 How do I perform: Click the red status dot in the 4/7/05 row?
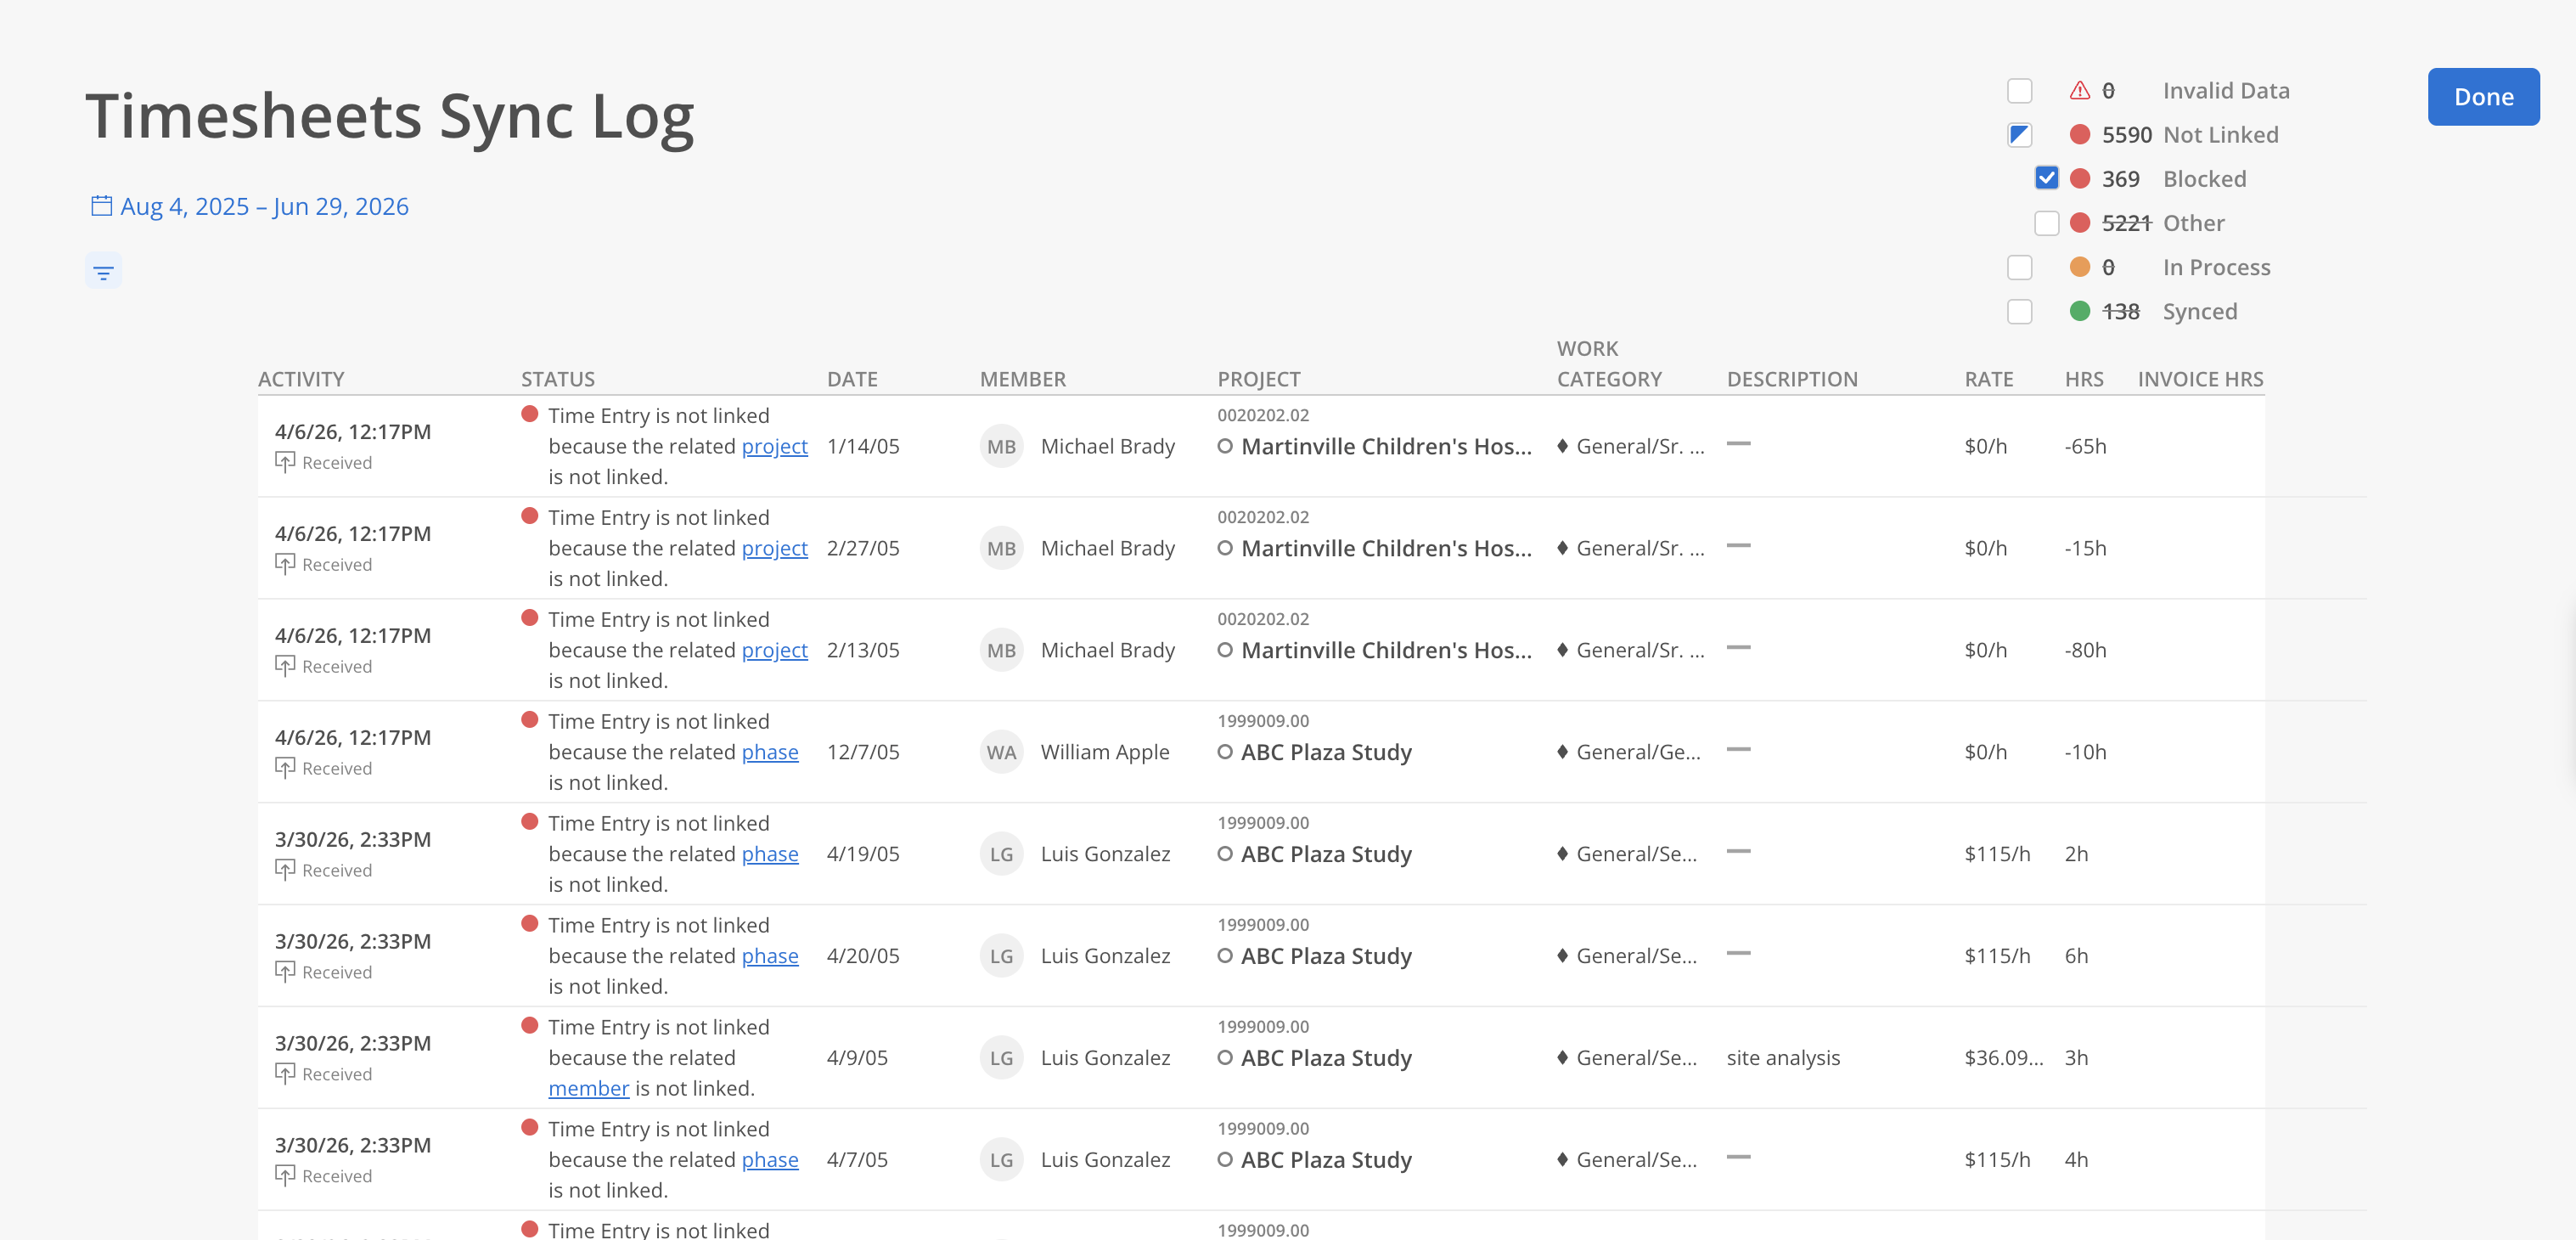pos(530,1128)
